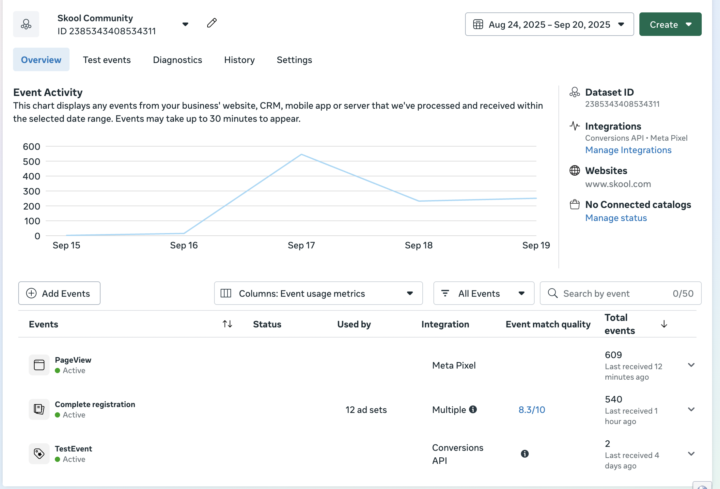Click the search magnifier icon
The image size is (720, 489).
click(x=552, y=293)
